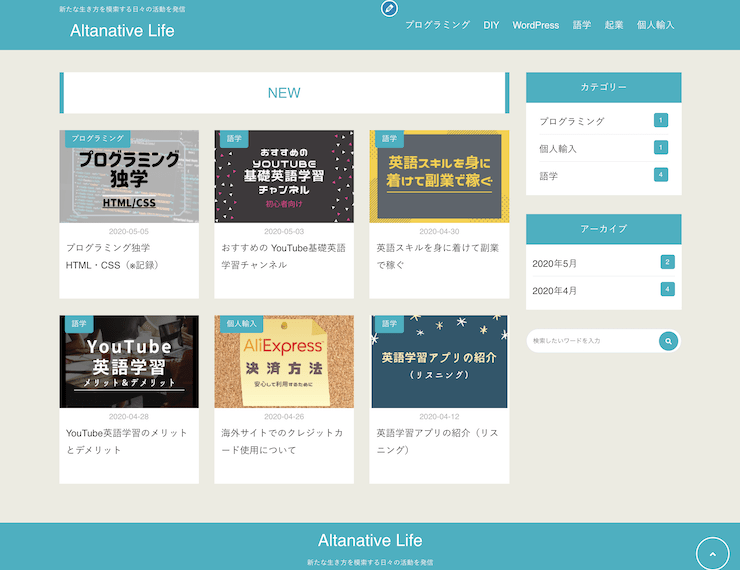
Task: Open the DIY menu item
Action: point(491,25)
